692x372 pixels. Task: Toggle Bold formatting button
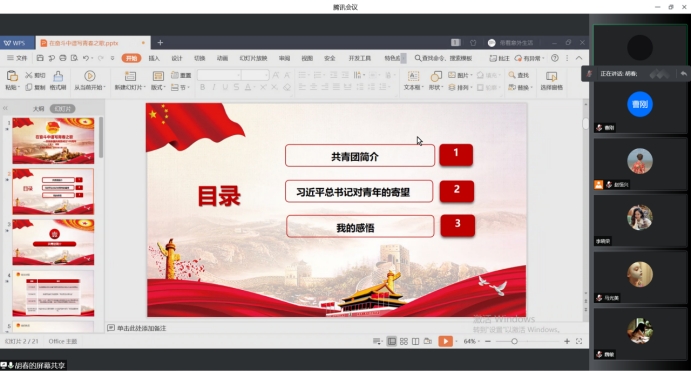(203, 87)
